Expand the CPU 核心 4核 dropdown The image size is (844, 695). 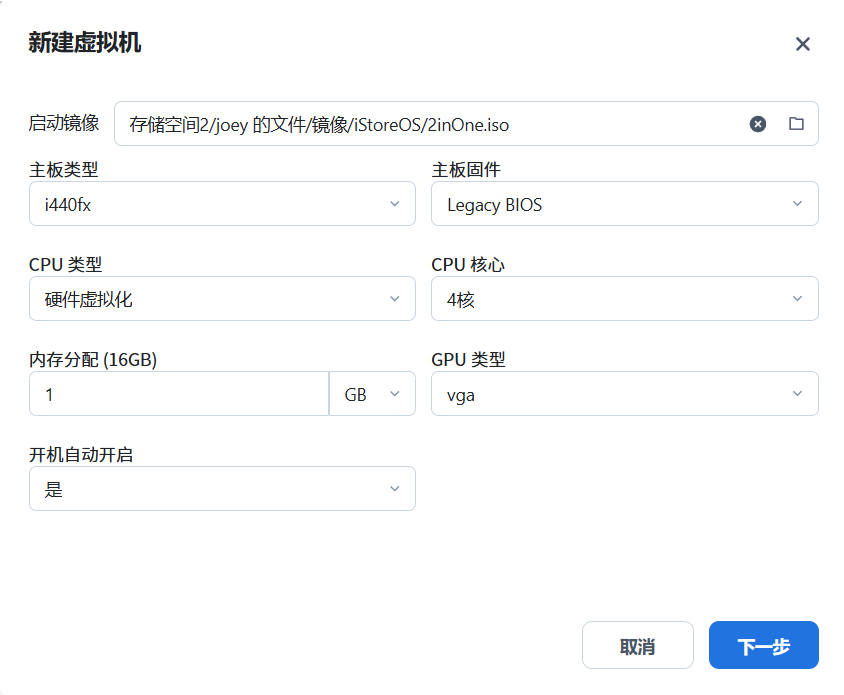tap(624, 299)
